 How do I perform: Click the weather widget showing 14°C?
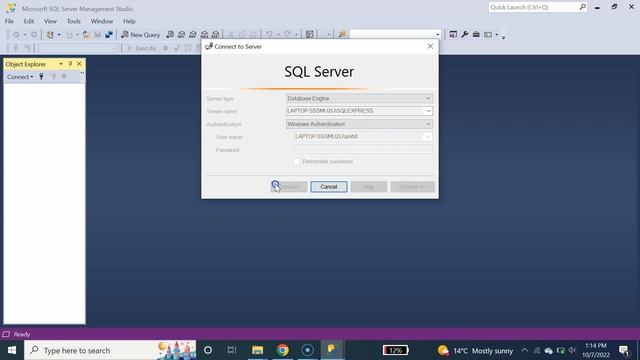pyautogui.click(x=475, y=350)
